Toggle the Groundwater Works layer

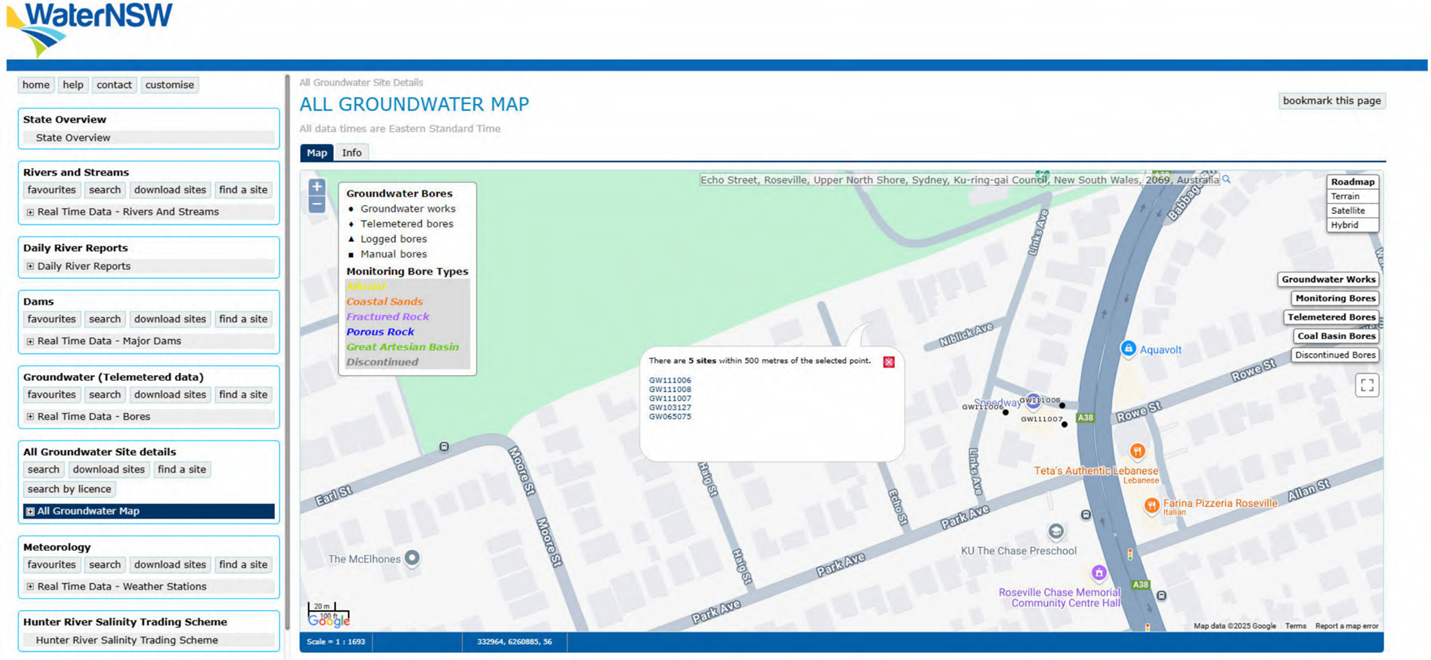(x=1328, y=280)
